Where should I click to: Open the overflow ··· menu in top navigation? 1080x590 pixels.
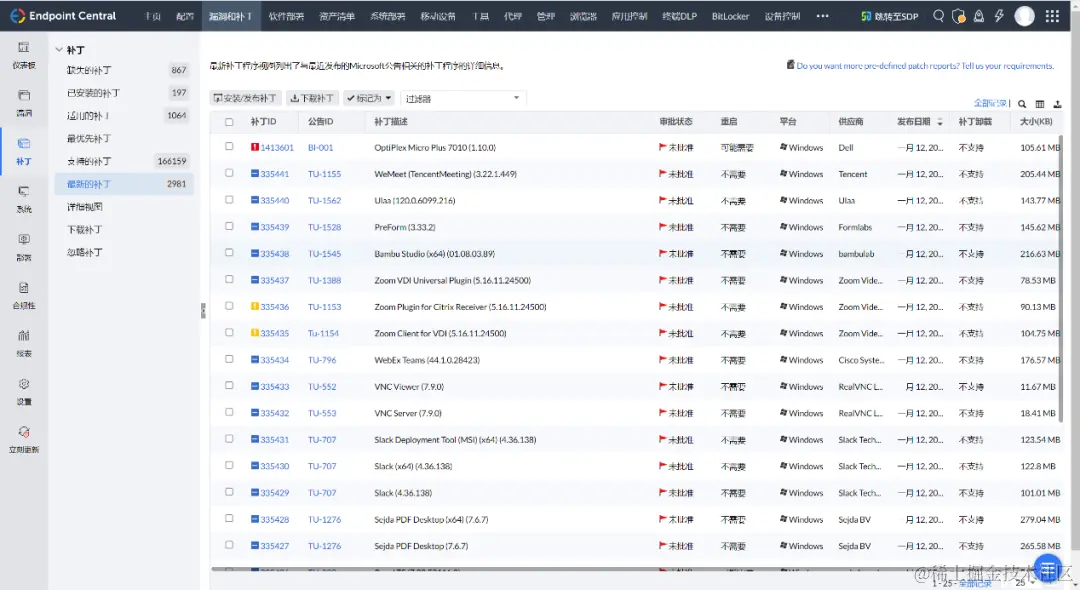point(822,16)
